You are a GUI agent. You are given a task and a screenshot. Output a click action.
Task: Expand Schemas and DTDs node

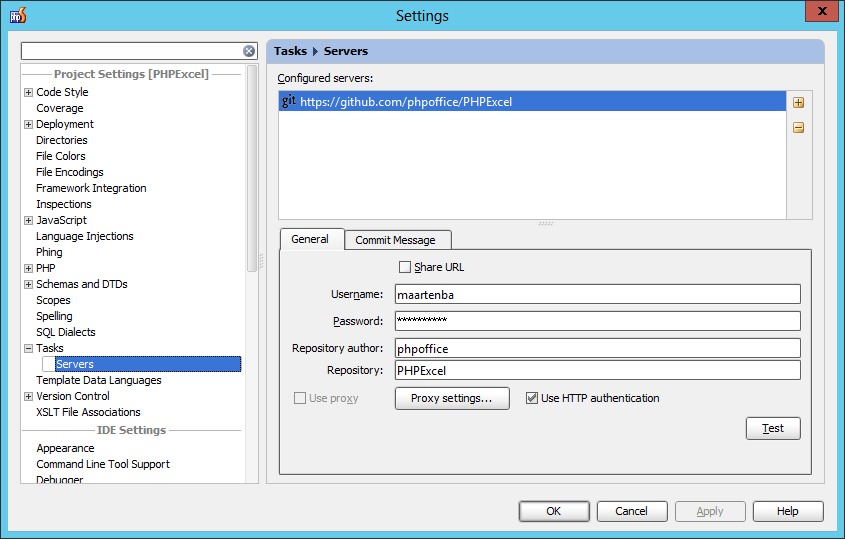[29, 285]
